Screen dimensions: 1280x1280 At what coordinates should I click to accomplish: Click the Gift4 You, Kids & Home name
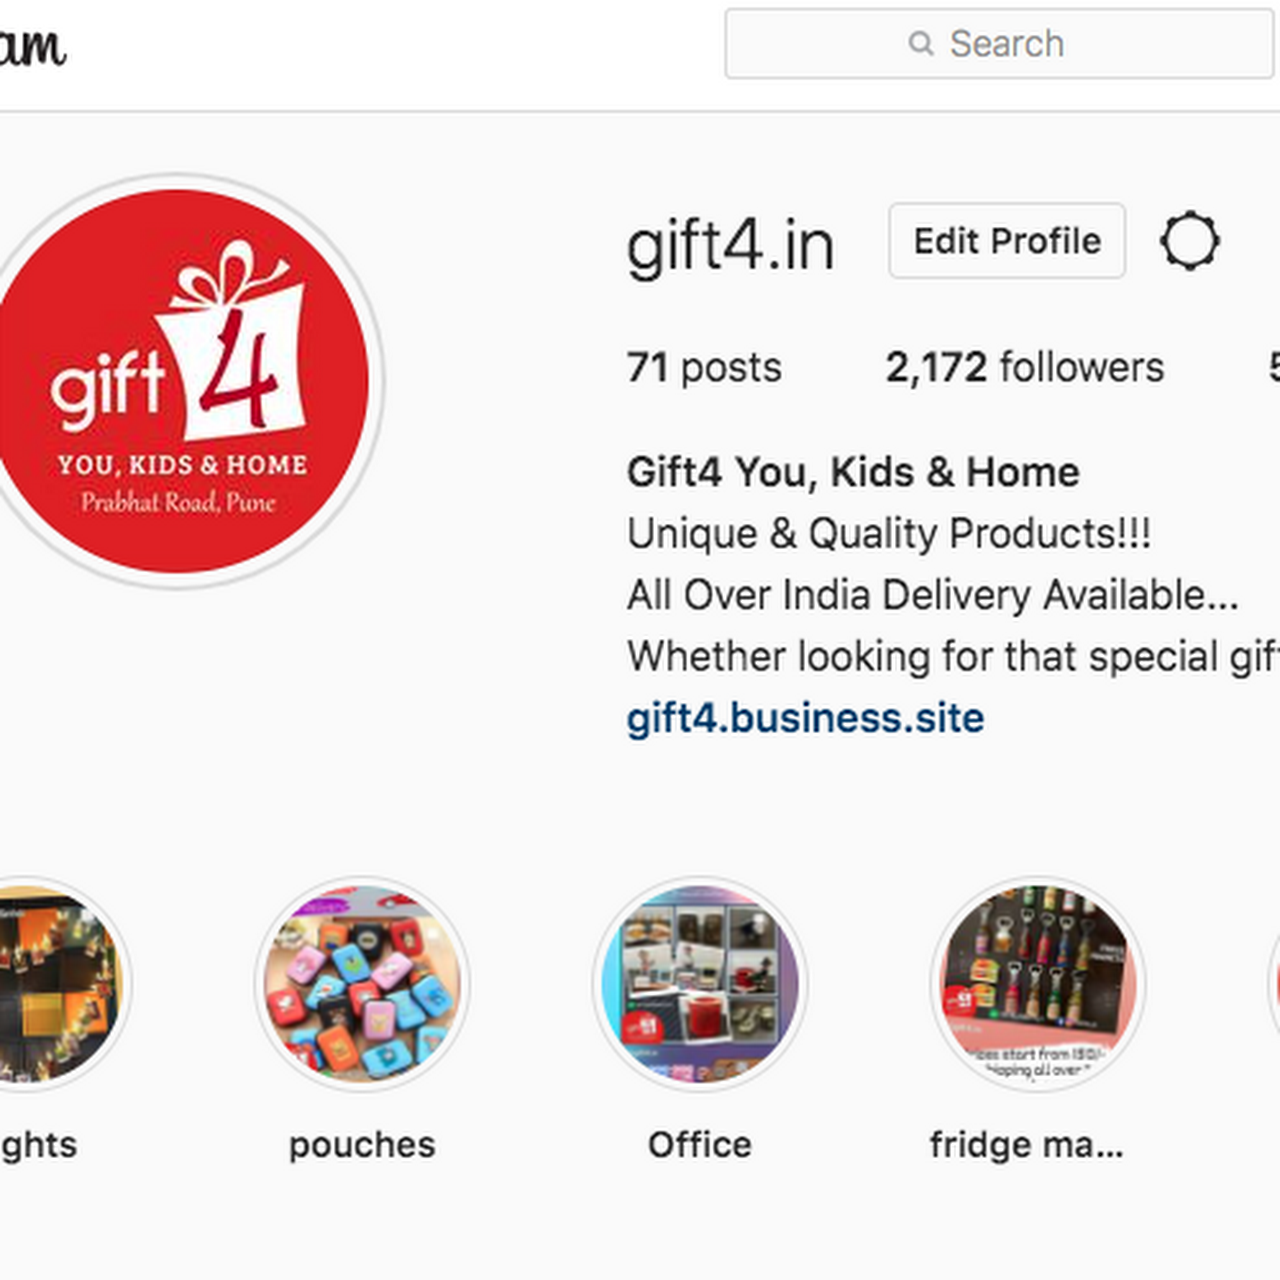pos(853,472)
